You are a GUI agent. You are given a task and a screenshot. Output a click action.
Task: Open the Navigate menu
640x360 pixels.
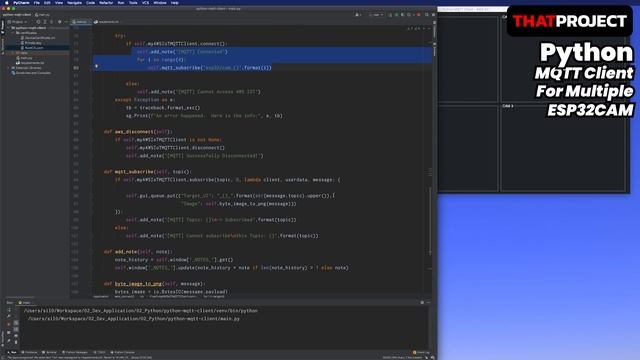74,2
